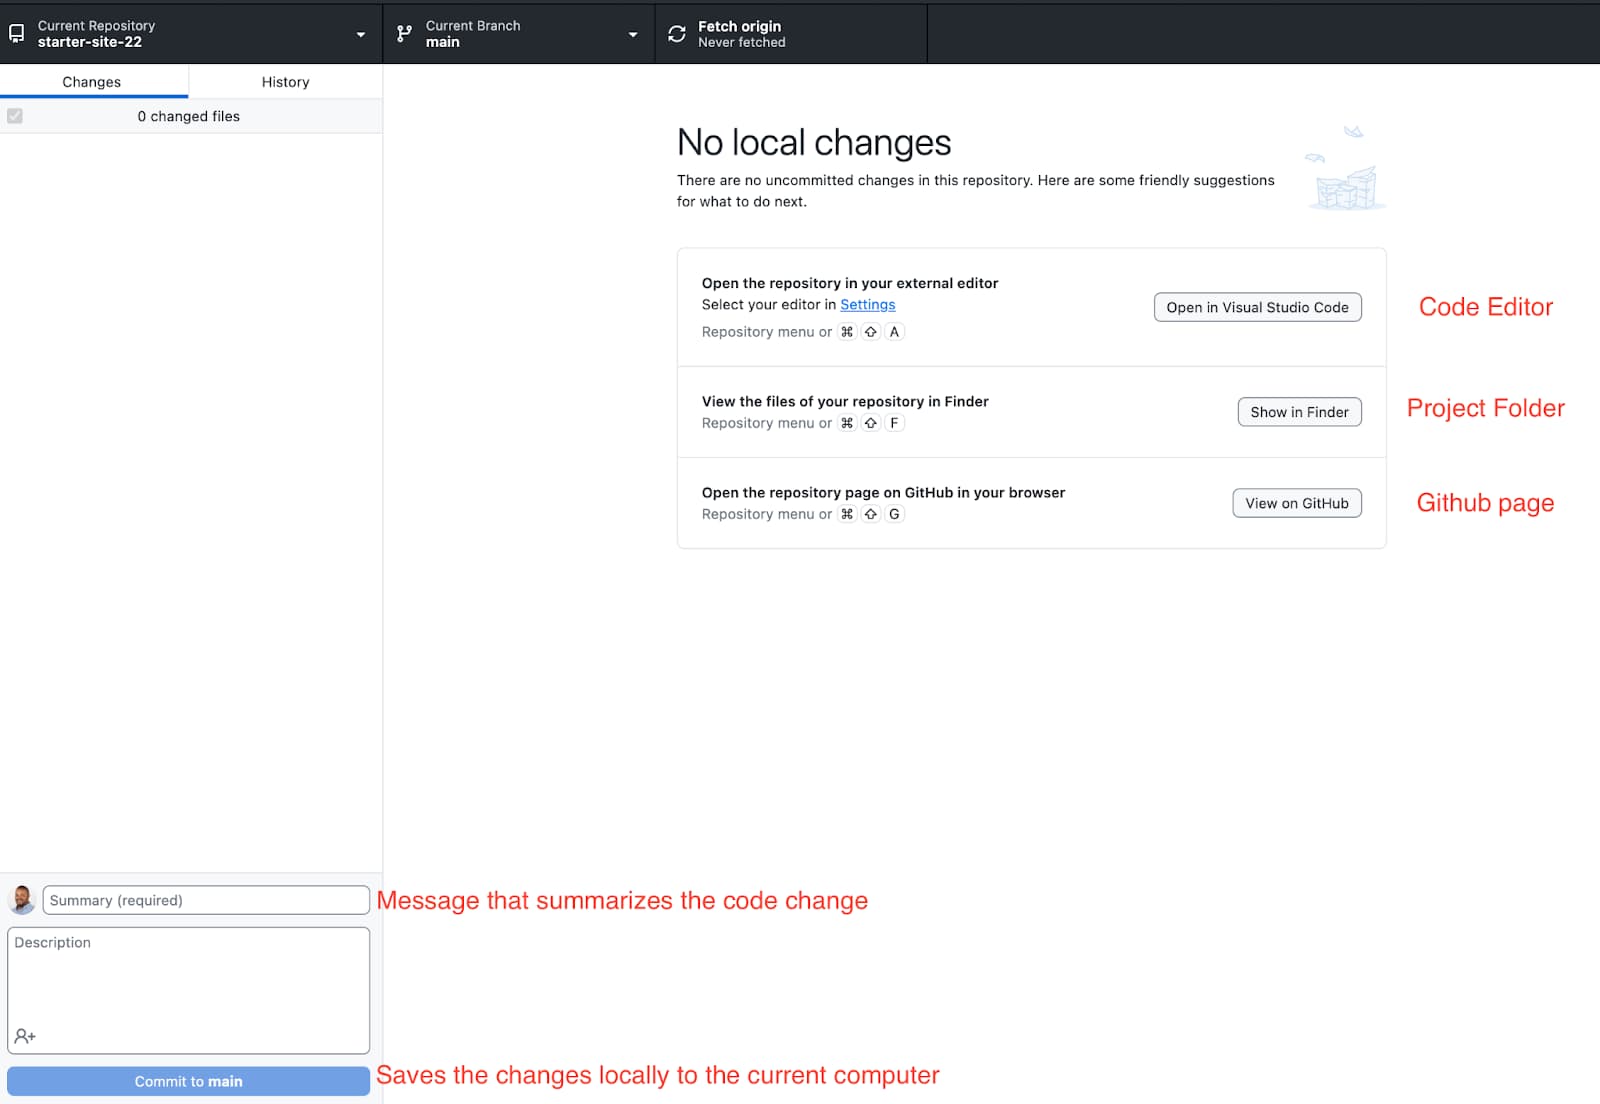
Task: Click the user avatar next to Summary field
Action: [x=22, y=899]
